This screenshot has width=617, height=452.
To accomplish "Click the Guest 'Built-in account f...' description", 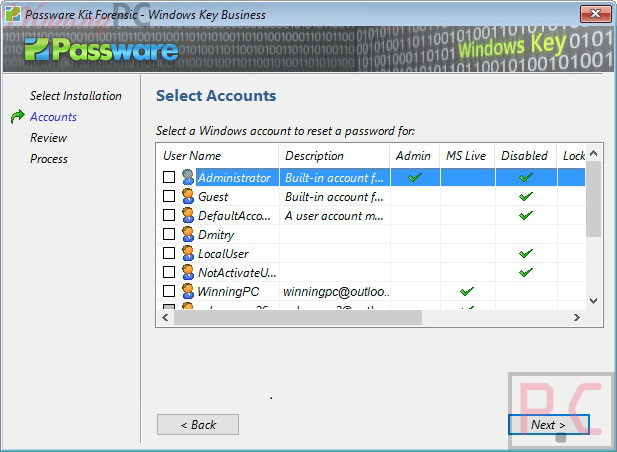I will point(335,196).
